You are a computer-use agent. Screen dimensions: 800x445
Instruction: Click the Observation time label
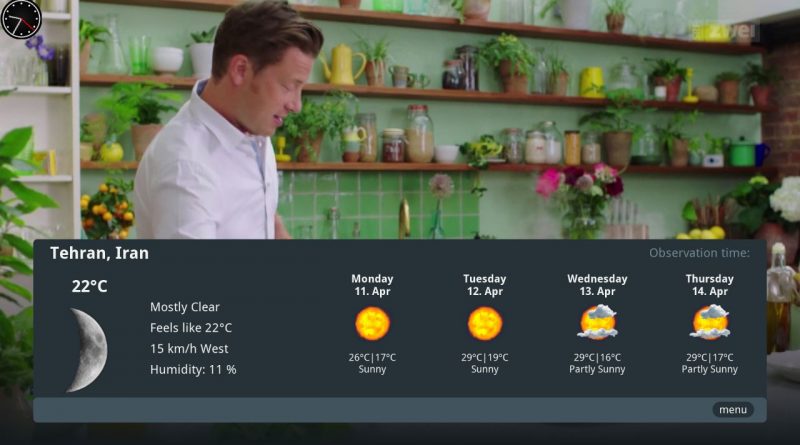click(x=699, y=253)
